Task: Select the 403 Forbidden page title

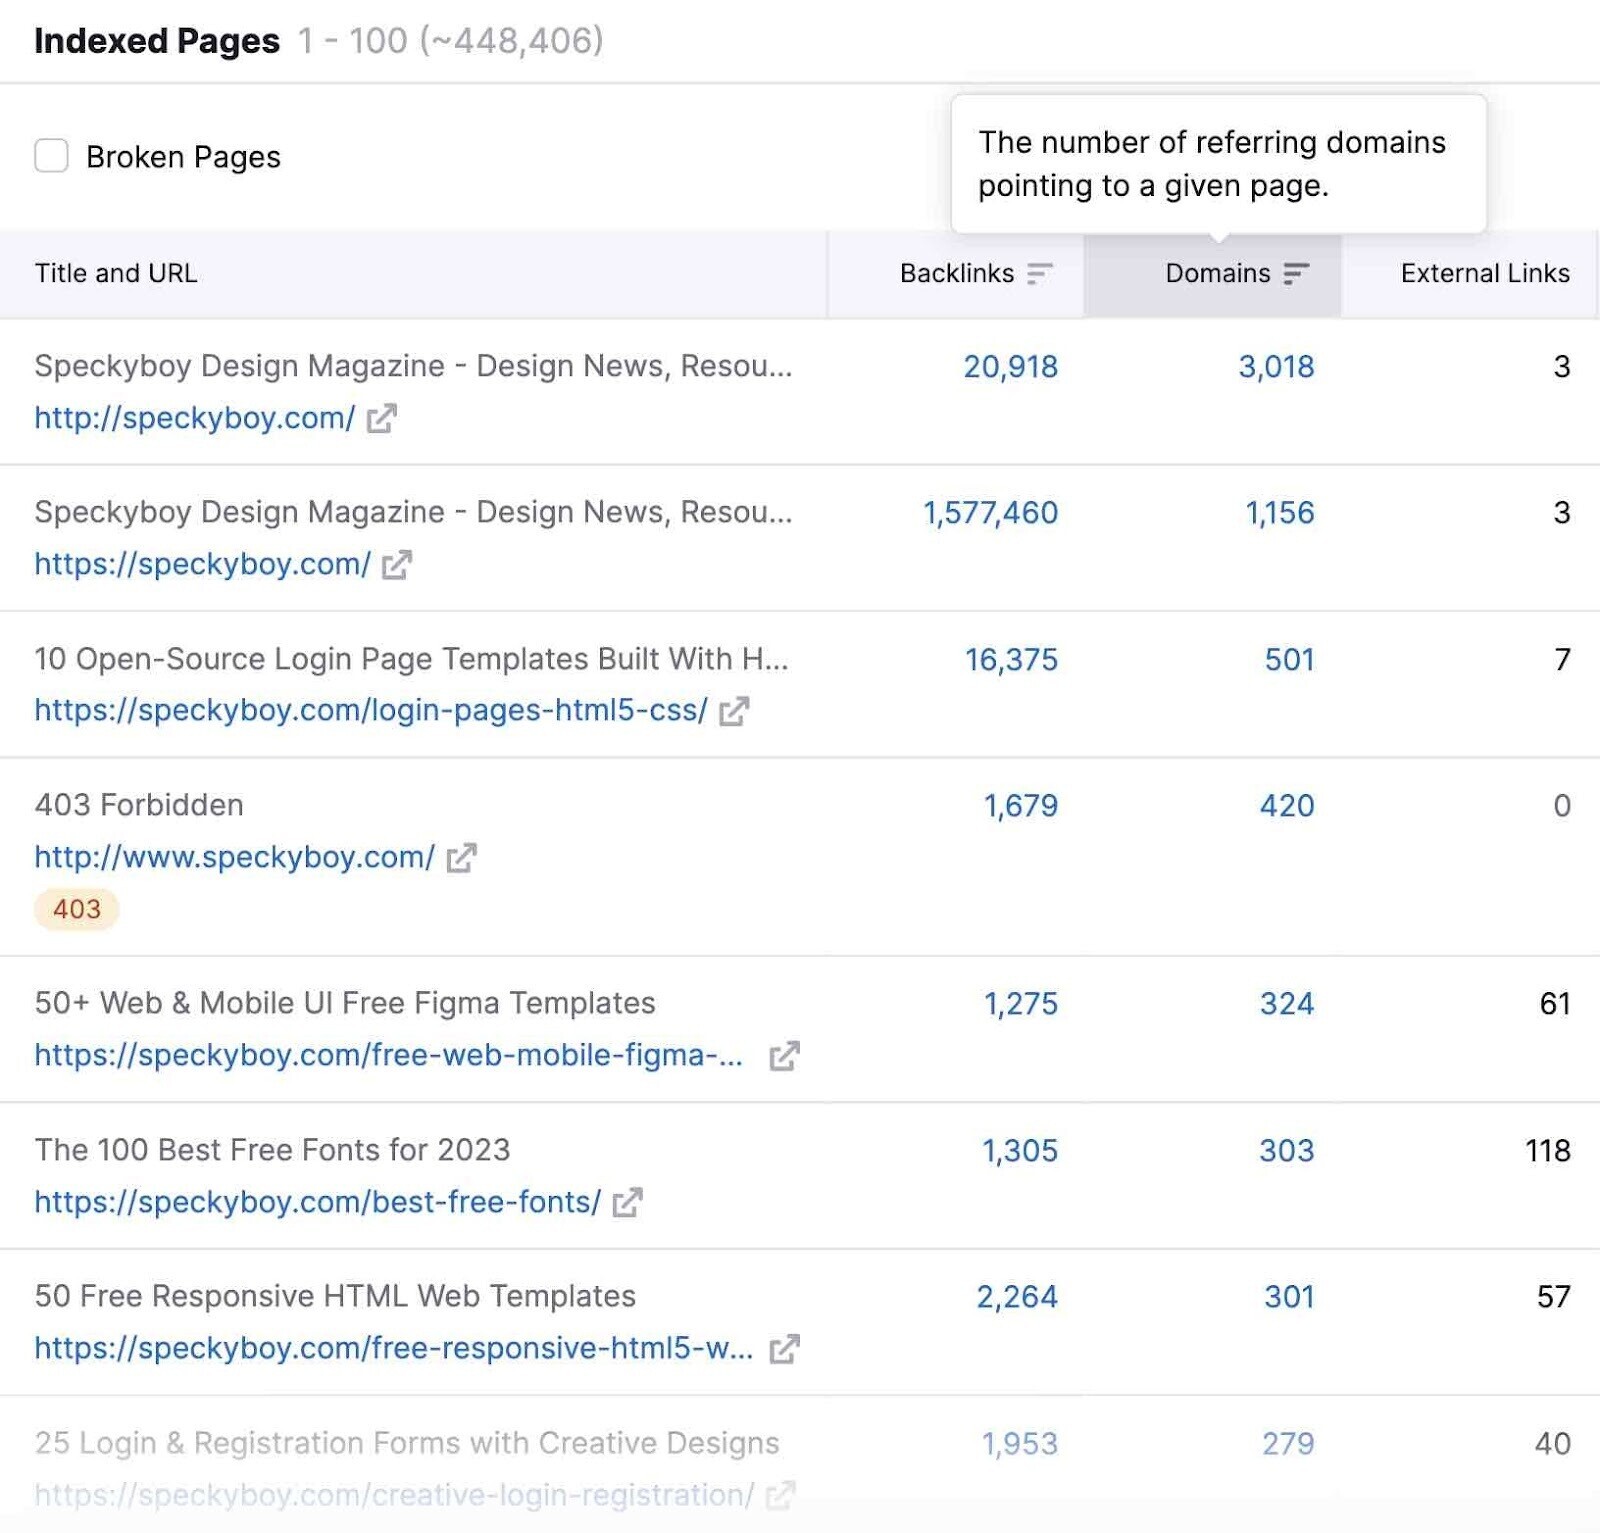Action: coord(139,805)
